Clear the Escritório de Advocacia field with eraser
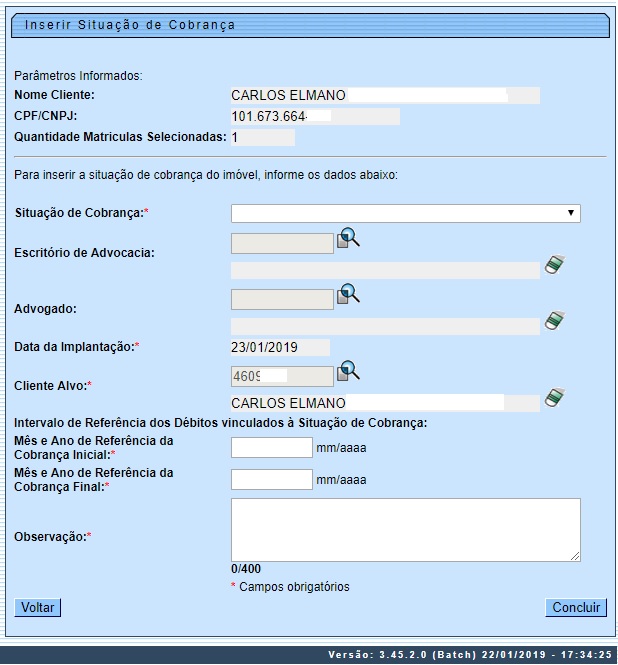The height and width of the screenshot is (665, 618). tap(555, 265)
